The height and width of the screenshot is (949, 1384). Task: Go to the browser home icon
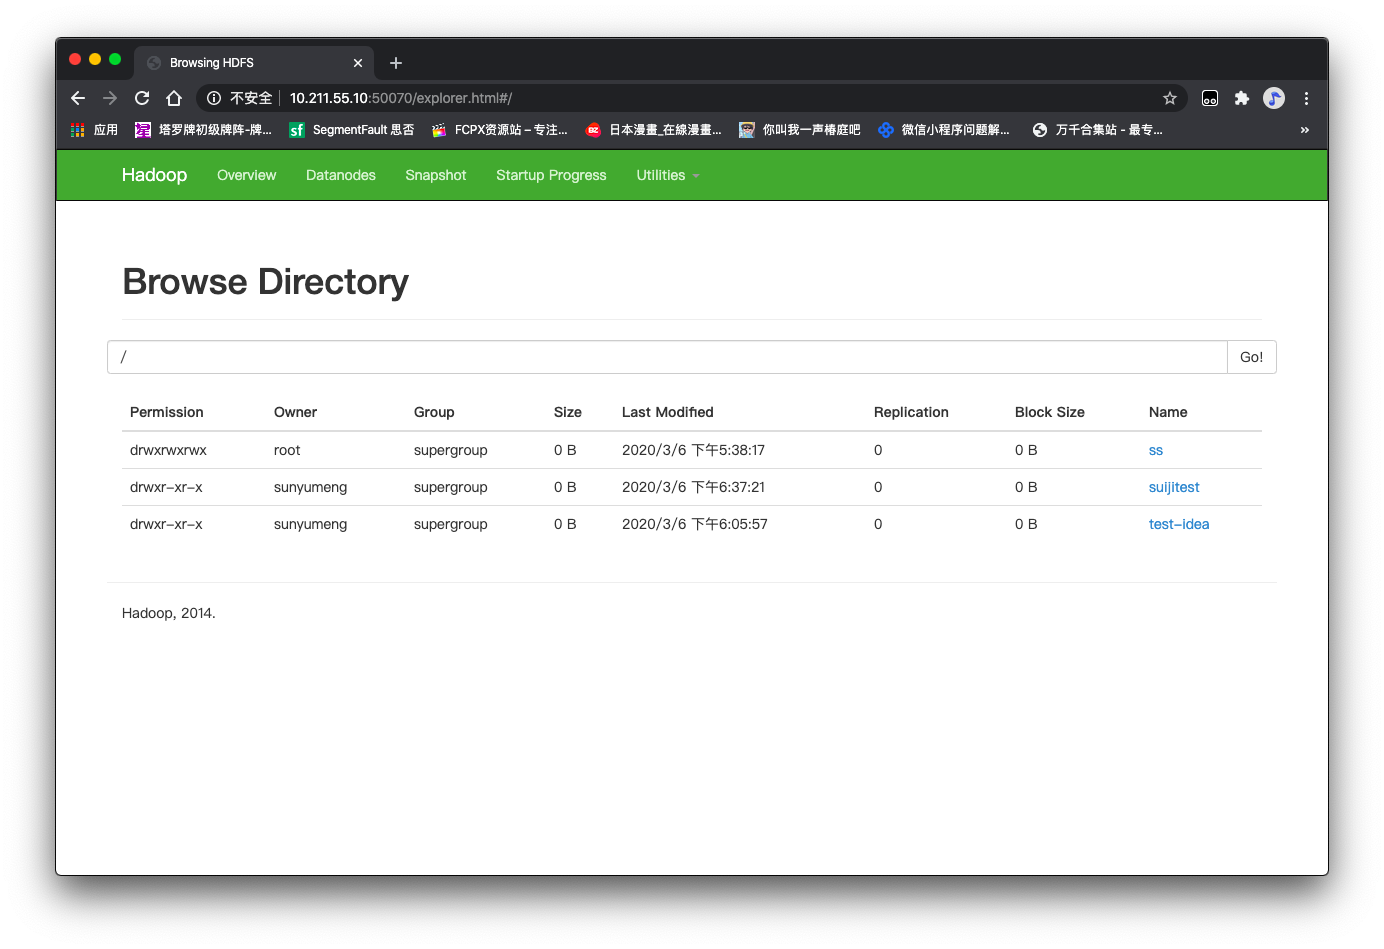pyautogui.click(x=174, y=98)
